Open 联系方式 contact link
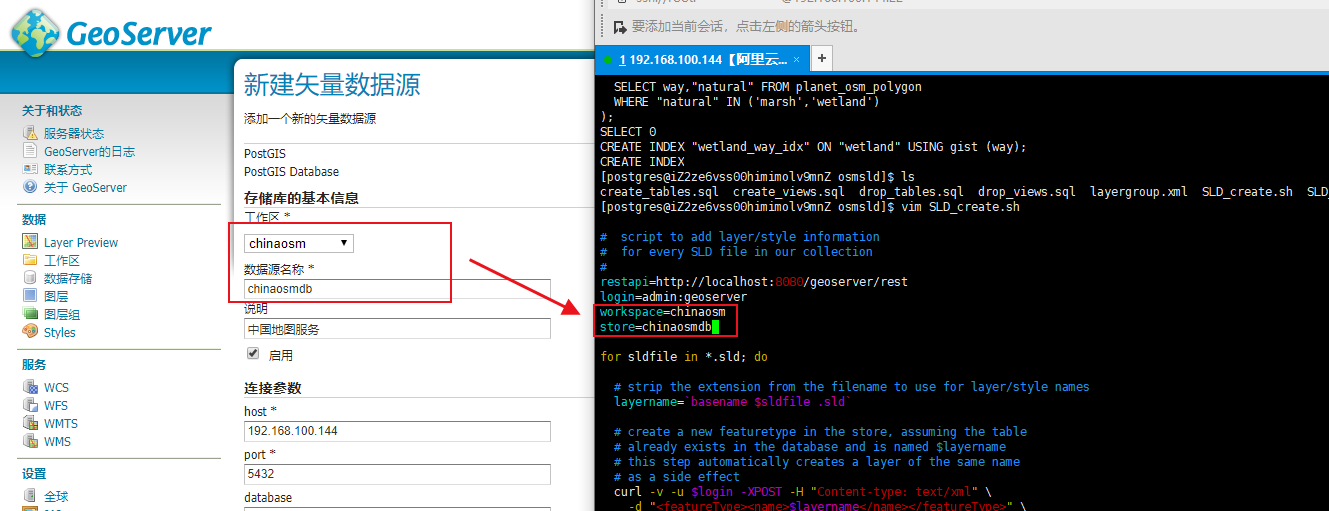Image resolution: width=1329 pixels, height=511 pixels. (x=68, y=169)
